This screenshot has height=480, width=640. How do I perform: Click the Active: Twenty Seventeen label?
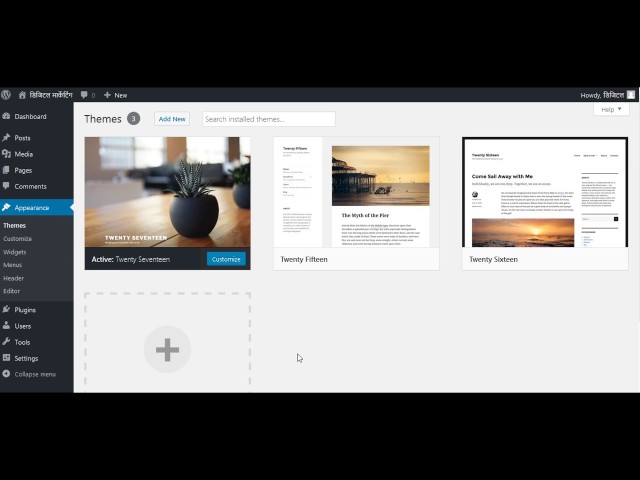tap(131, 259)
